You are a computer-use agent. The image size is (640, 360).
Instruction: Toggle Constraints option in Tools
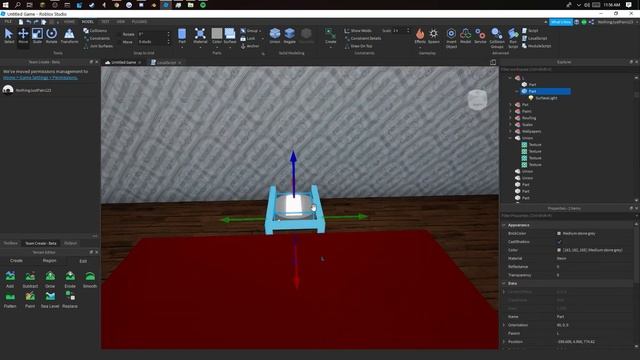point(97,38)
